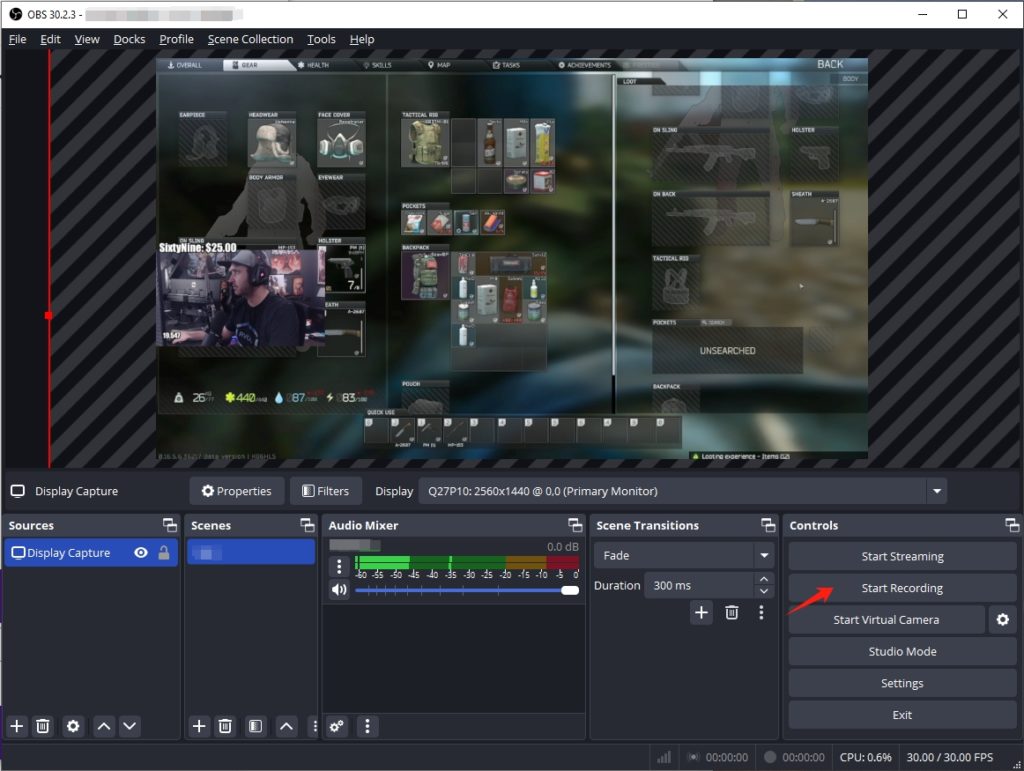Add a new scene with plus icon

pos(199,726)
